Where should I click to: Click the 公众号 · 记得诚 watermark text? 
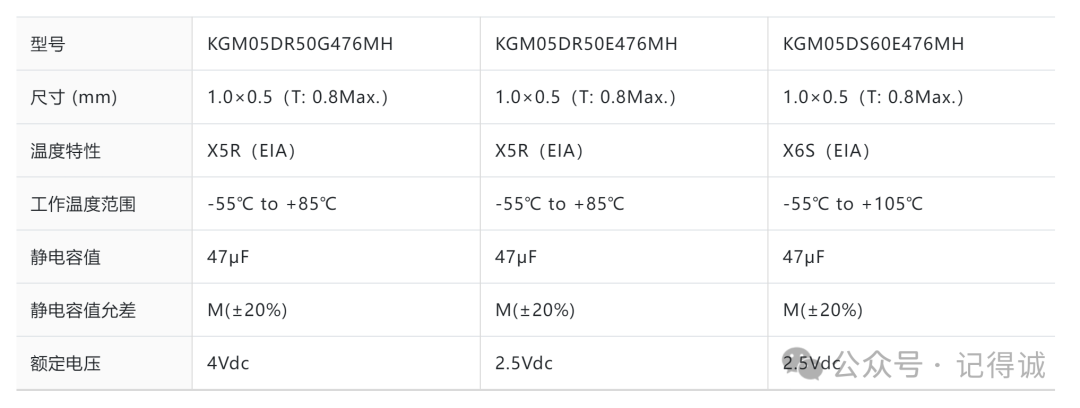(943, 365)
